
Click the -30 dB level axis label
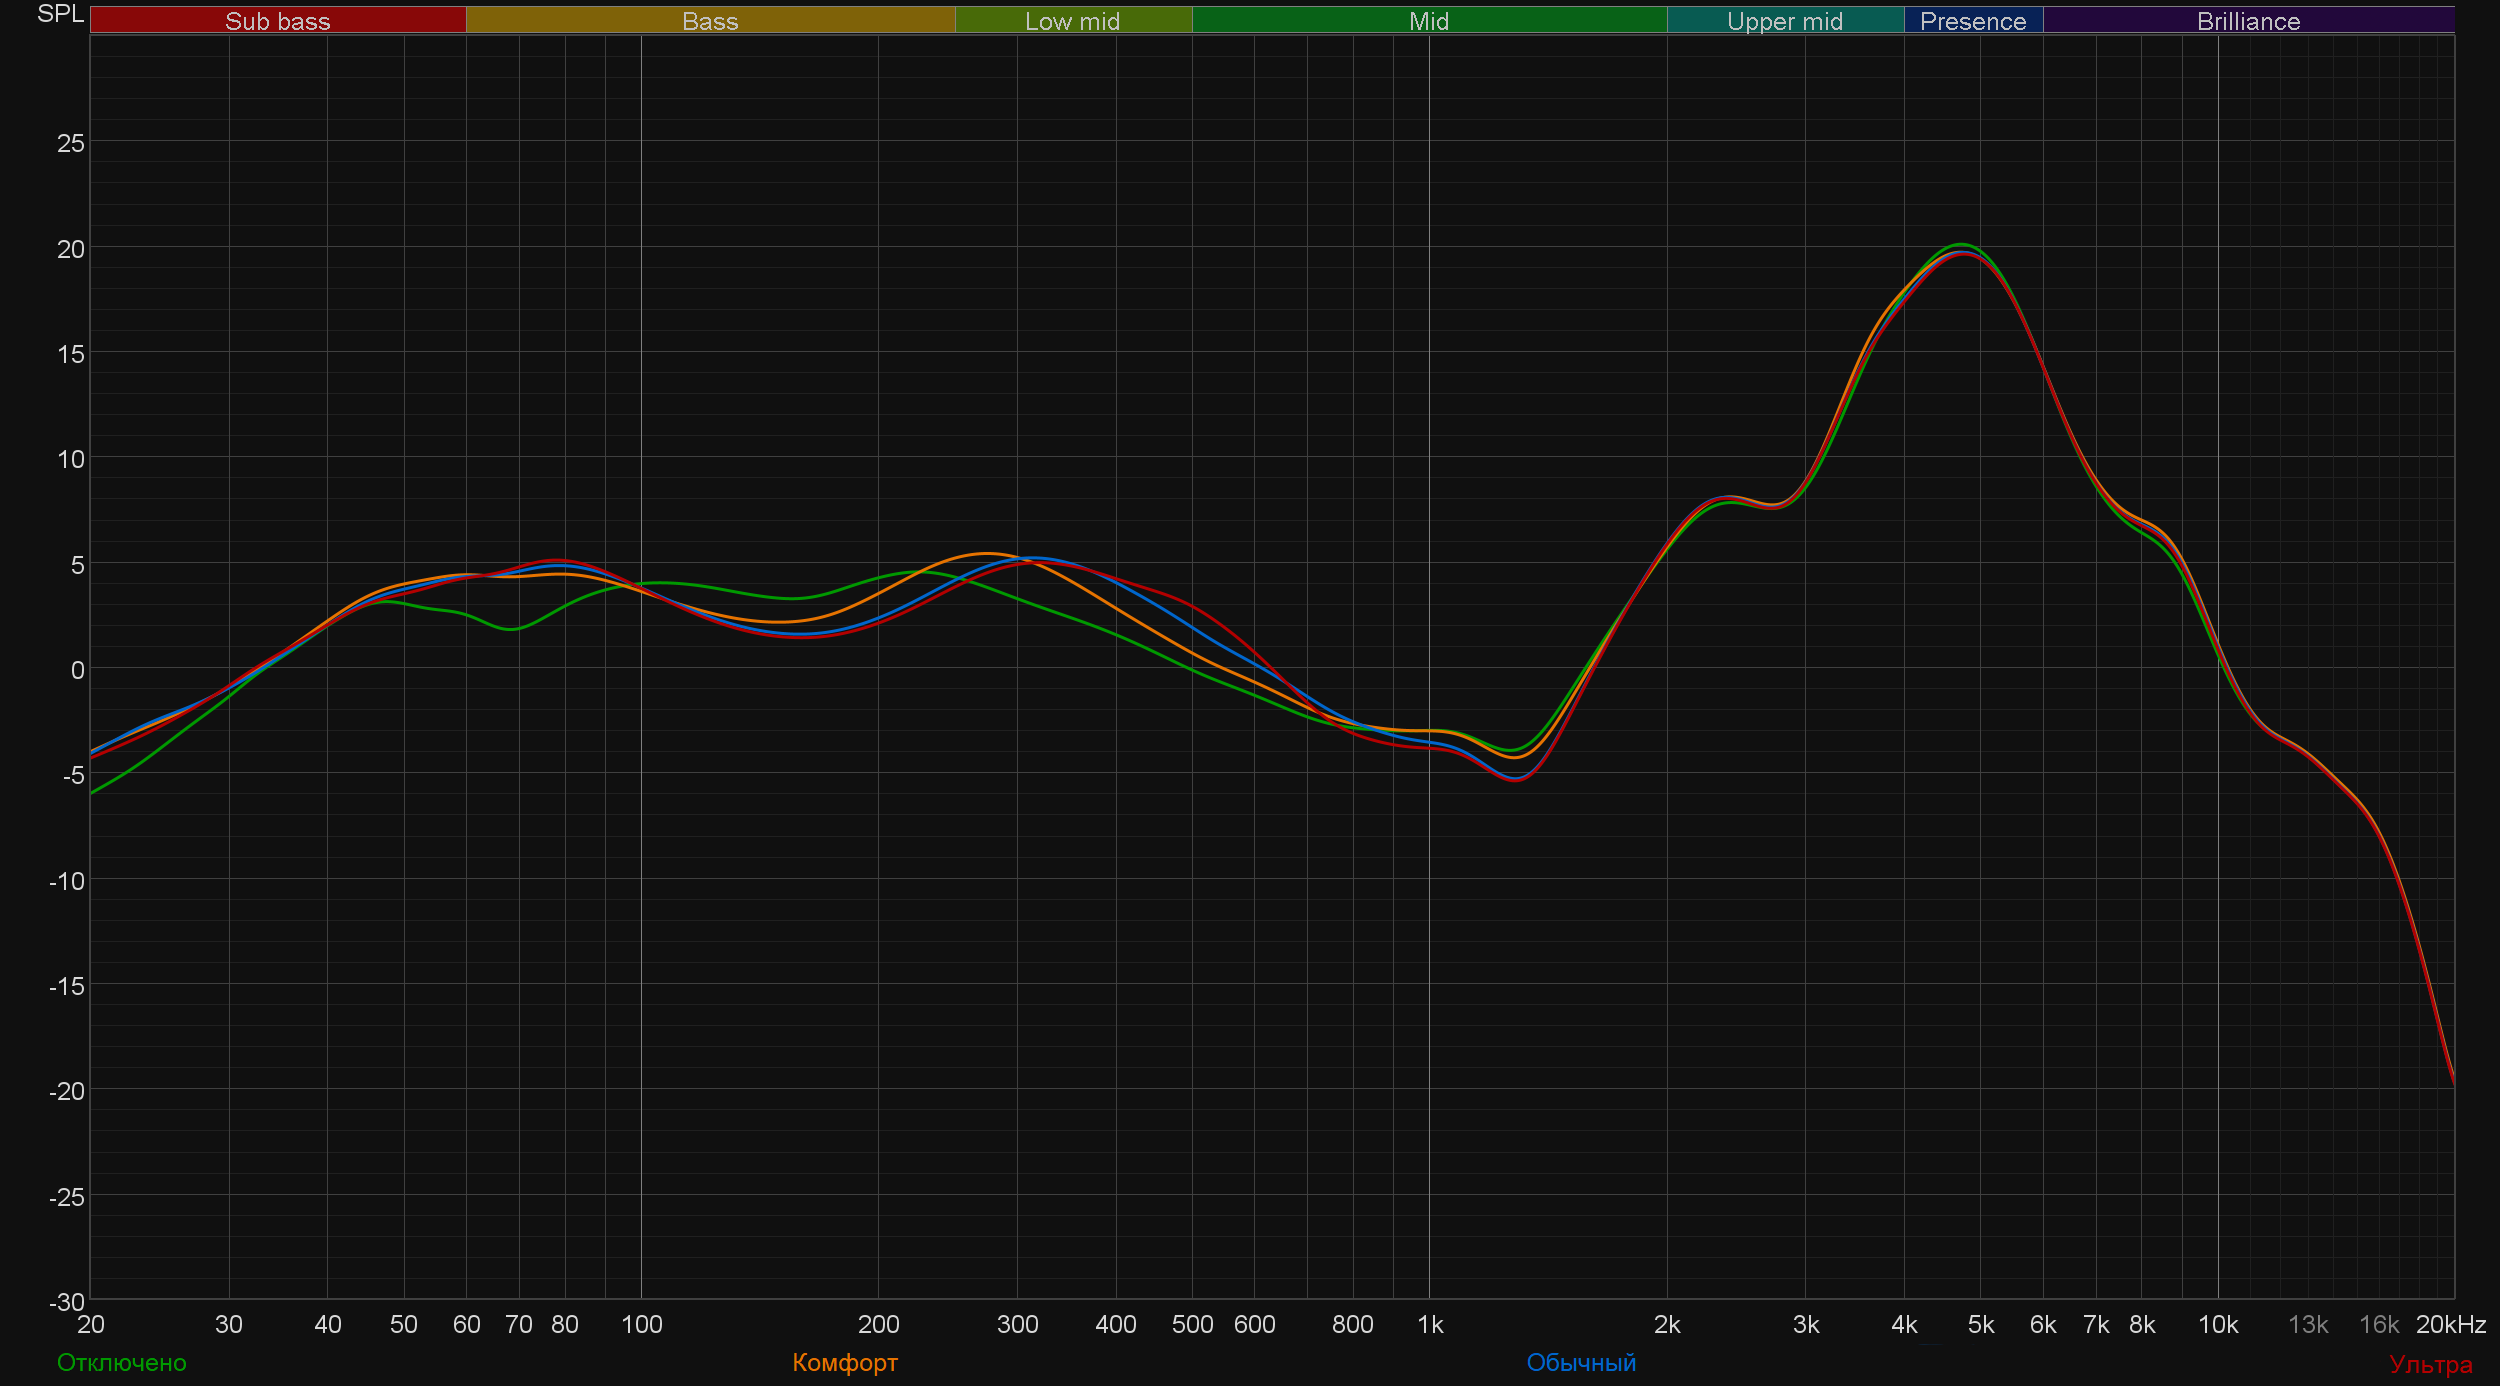tap(67, 1302)
